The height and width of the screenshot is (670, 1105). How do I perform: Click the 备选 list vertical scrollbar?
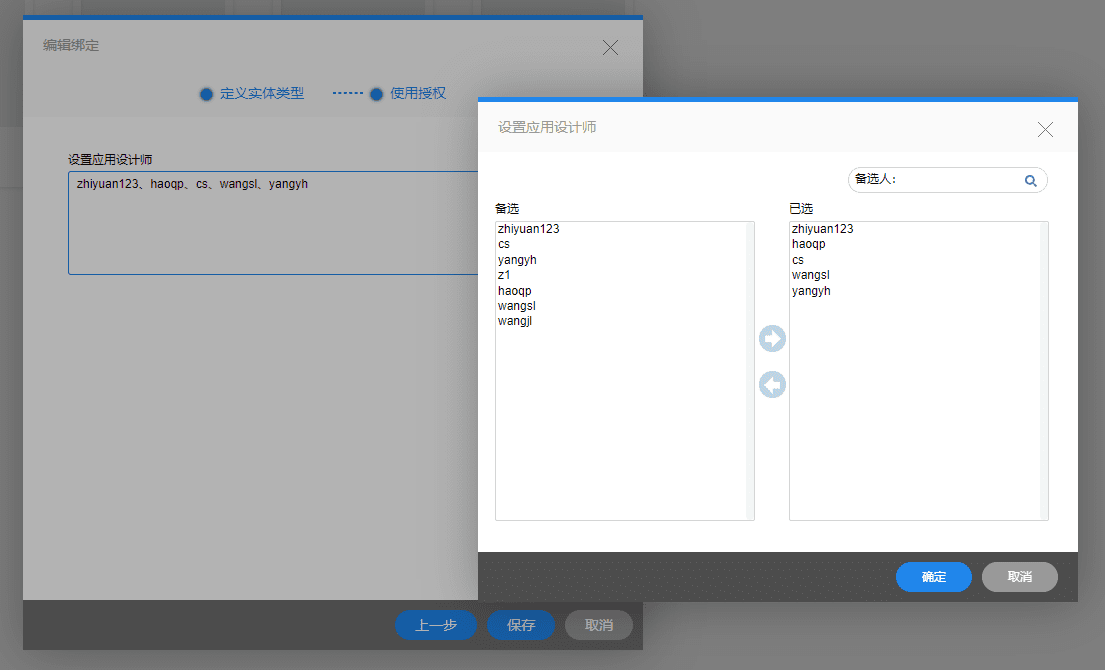coord(750,371)
